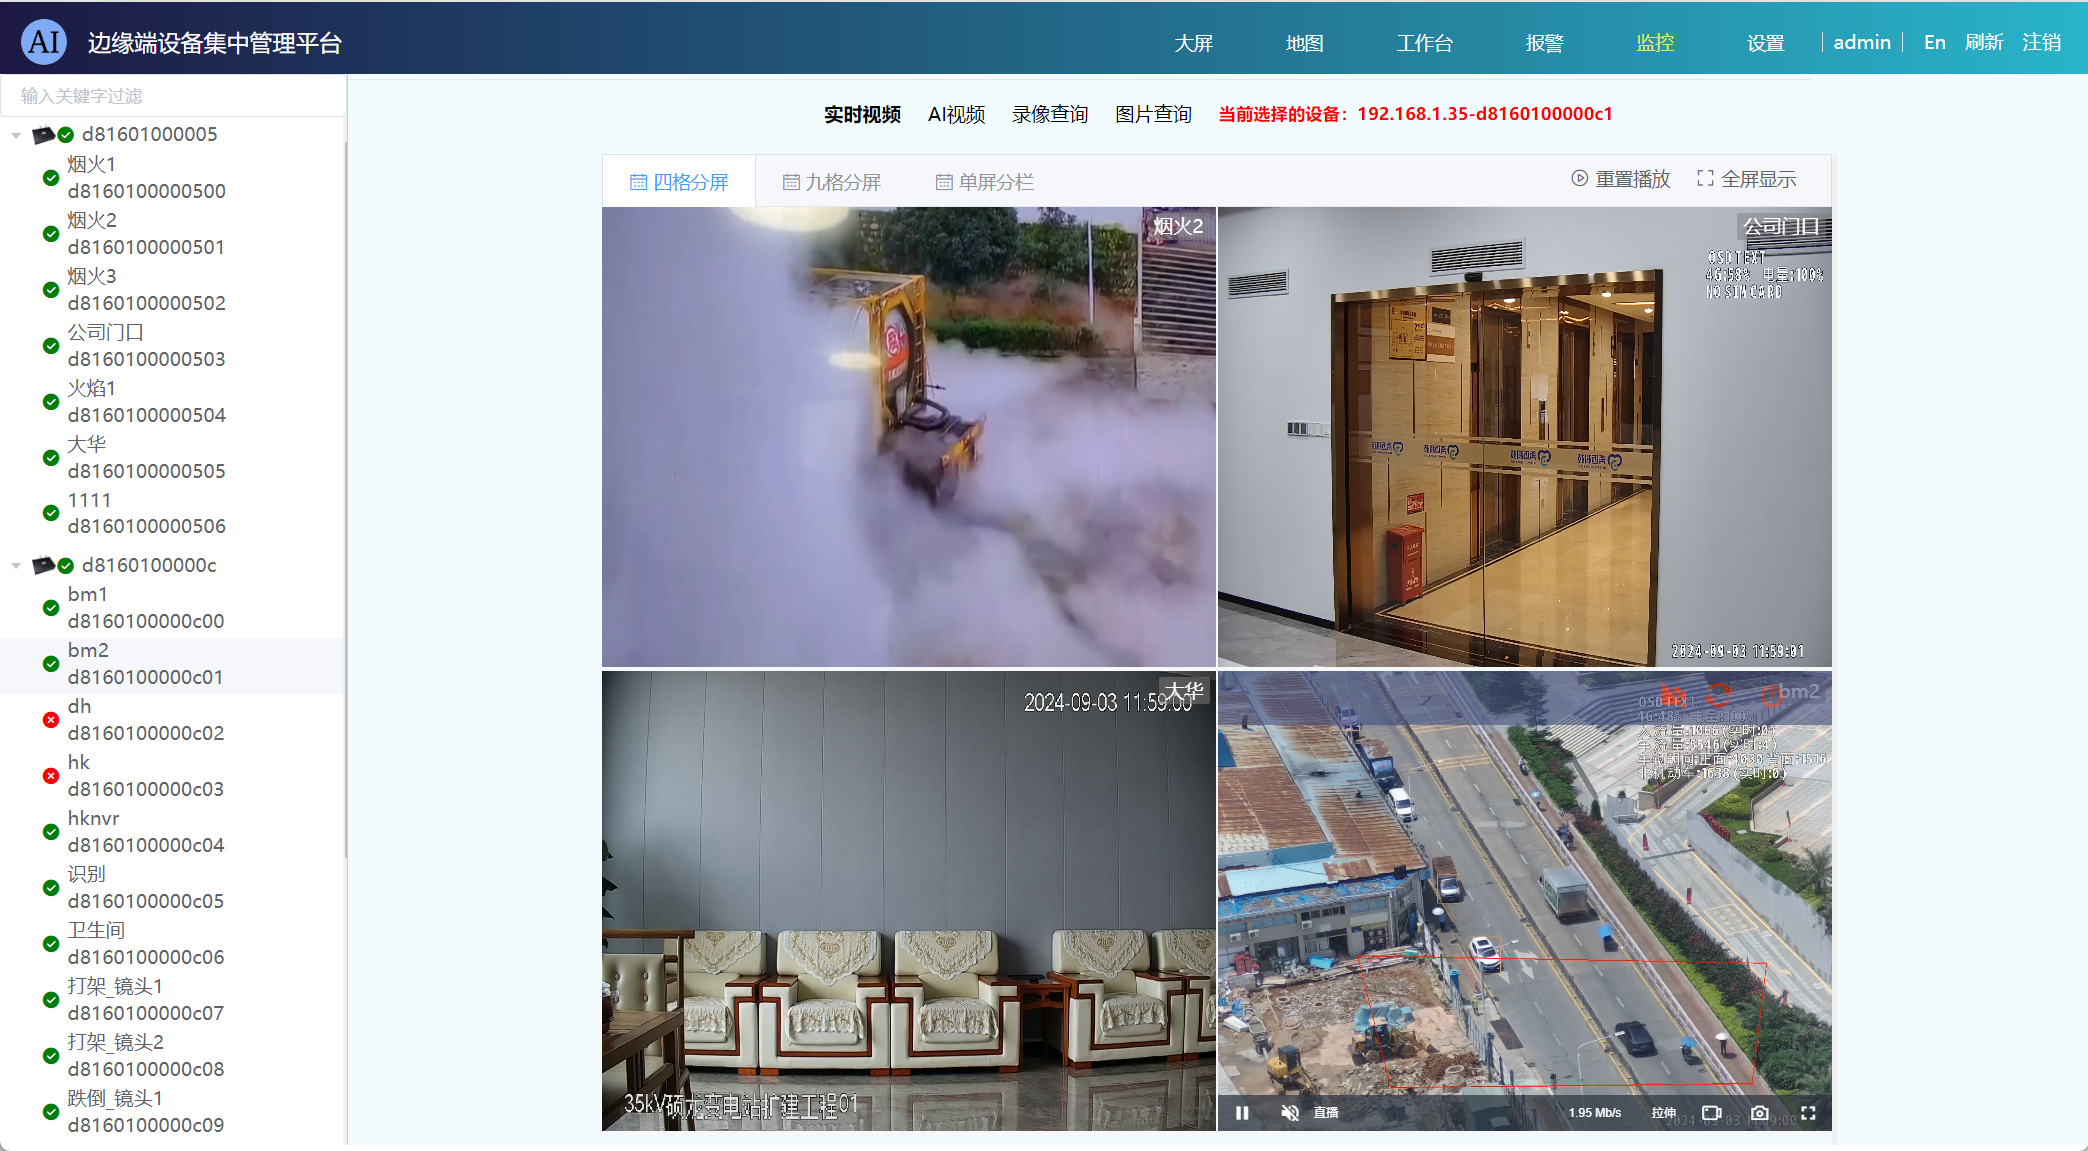Select the dh camera d8160100000c02

[145, 720]
